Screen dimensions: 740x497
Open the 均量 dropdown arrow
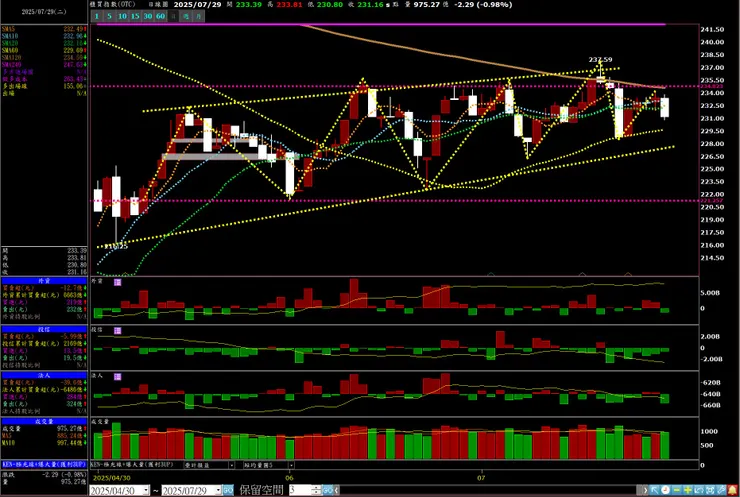coord(291,465)
